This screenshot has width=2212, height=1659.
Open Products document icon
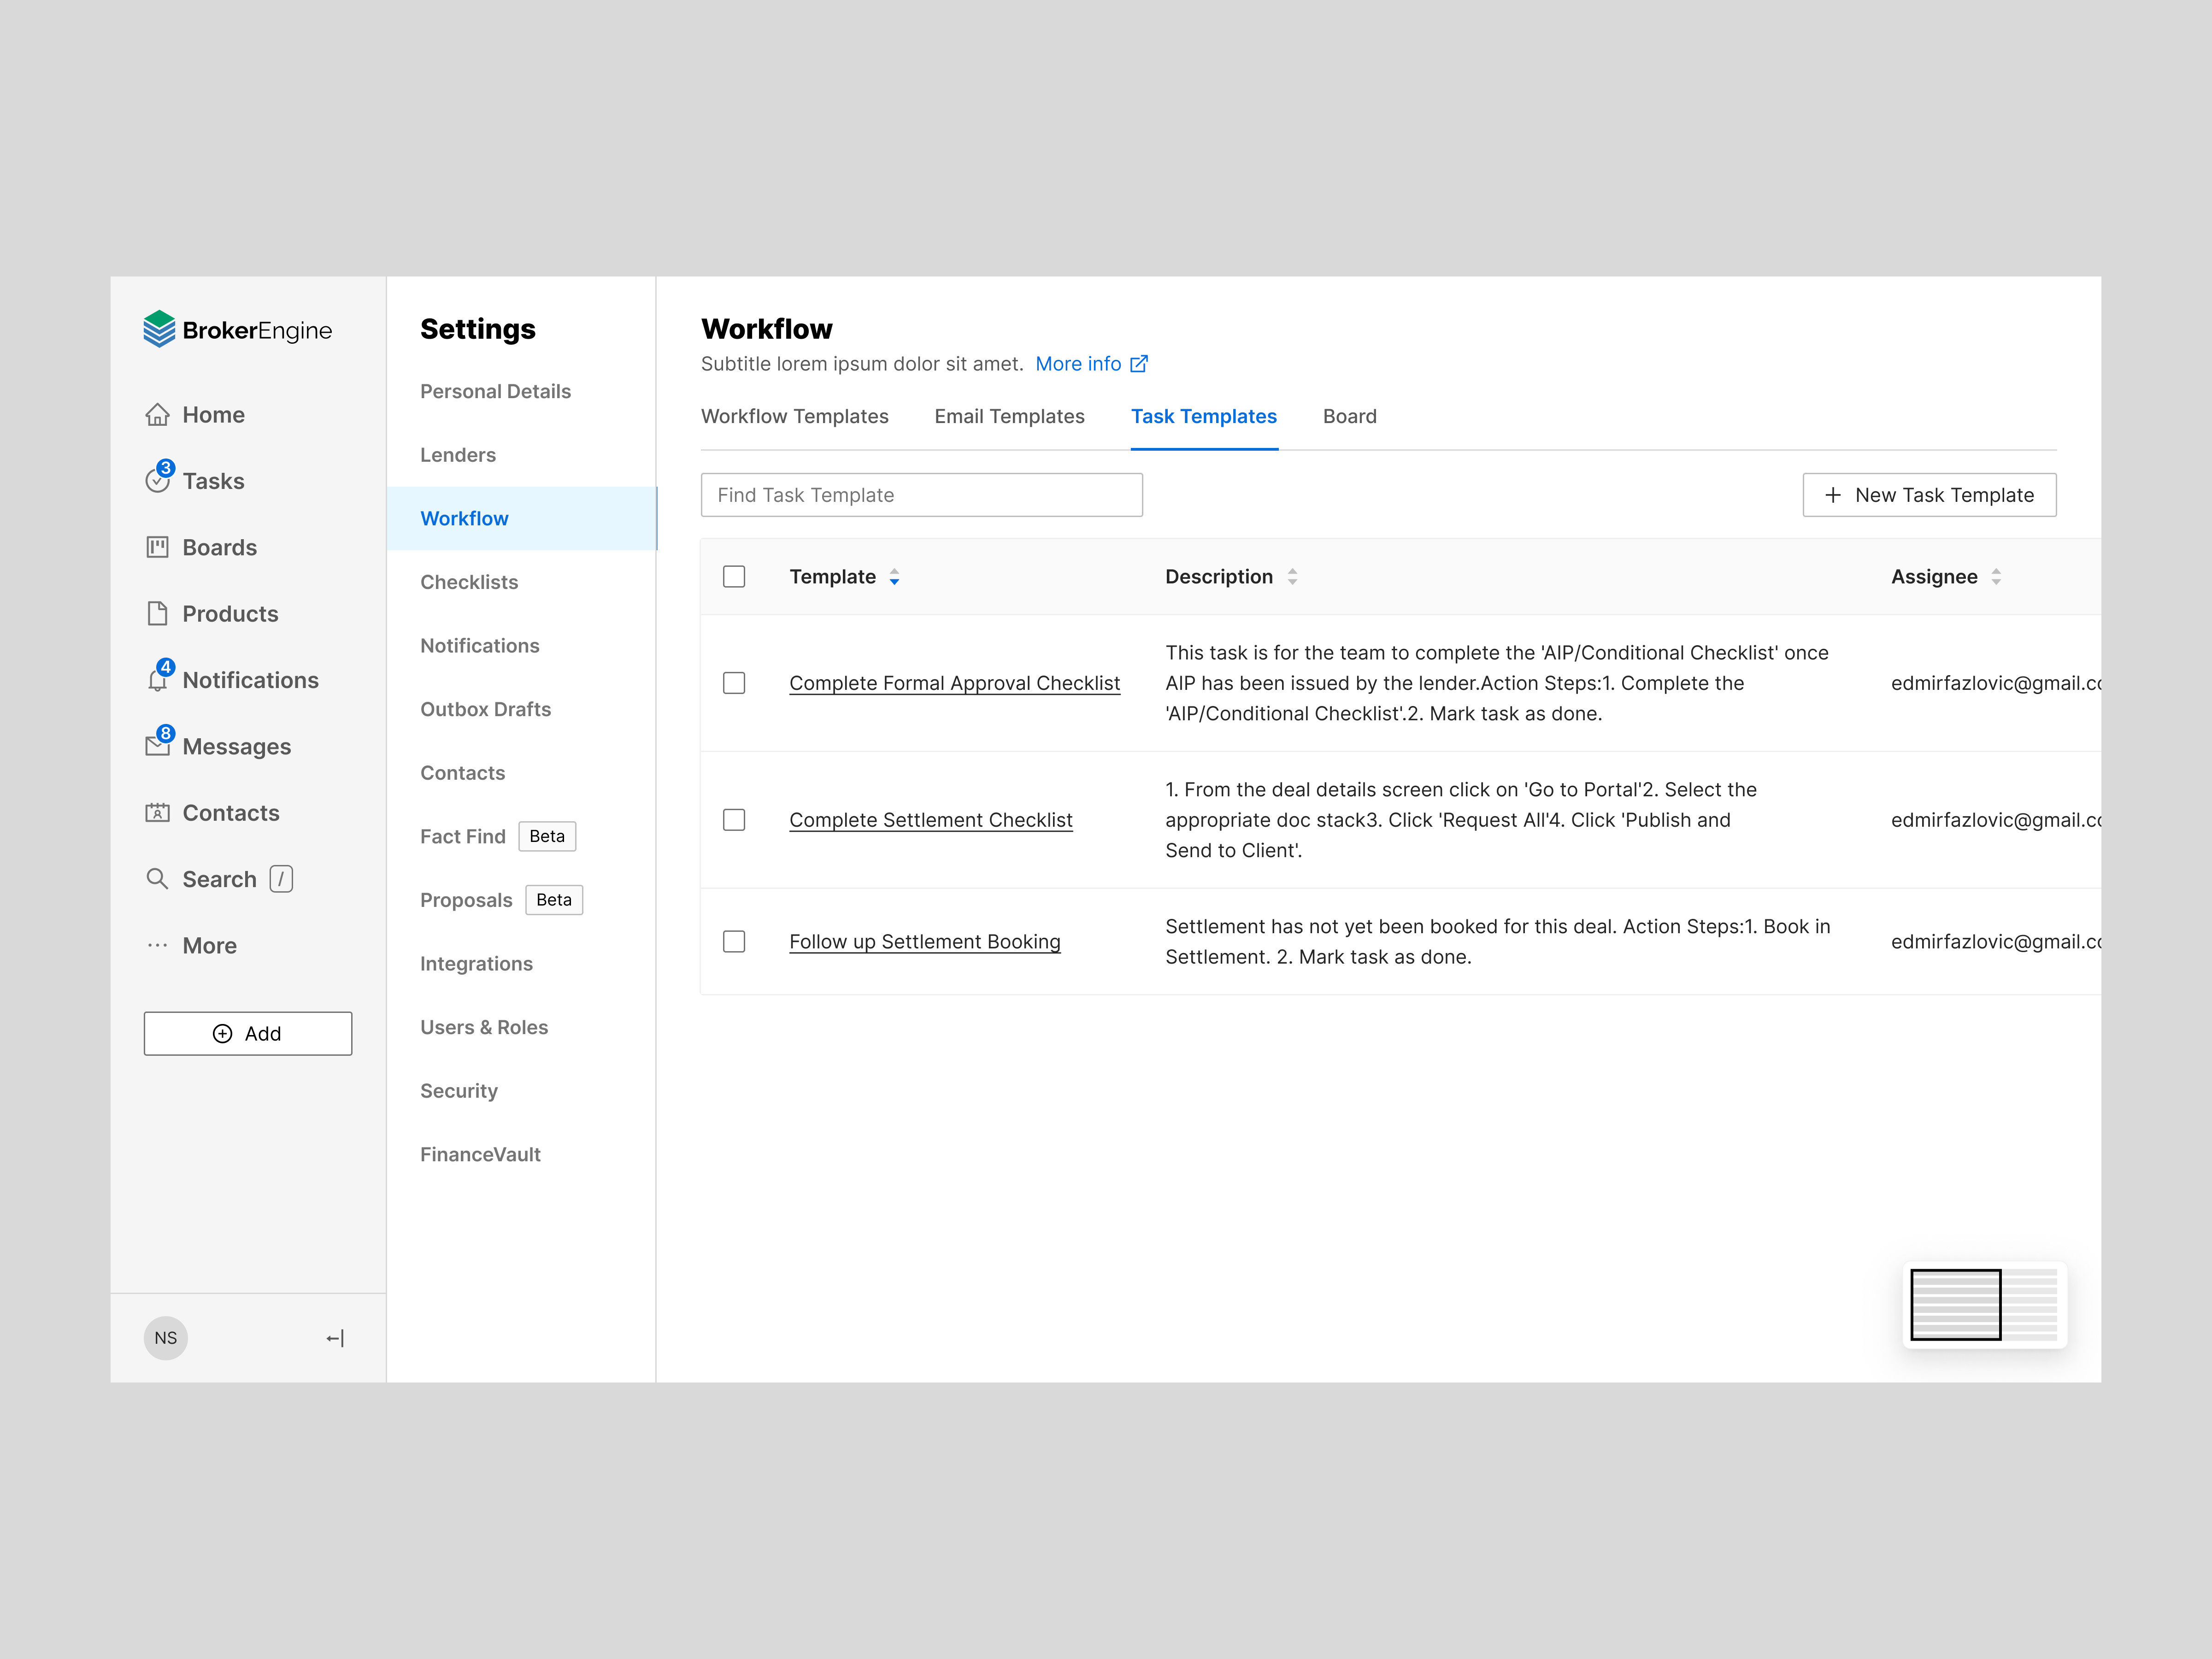tap(157, 613)
